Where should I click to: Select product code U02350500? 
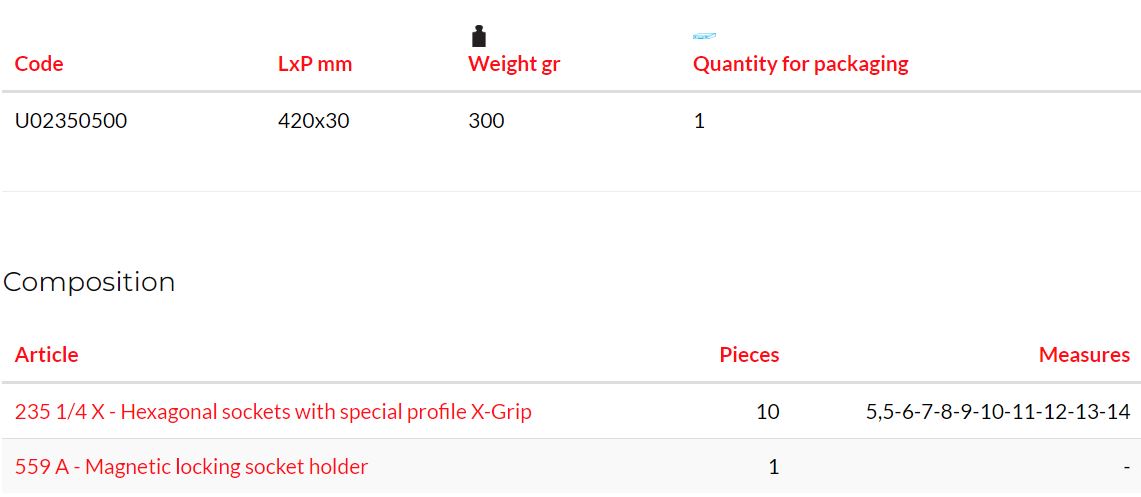tap(71, 121)
